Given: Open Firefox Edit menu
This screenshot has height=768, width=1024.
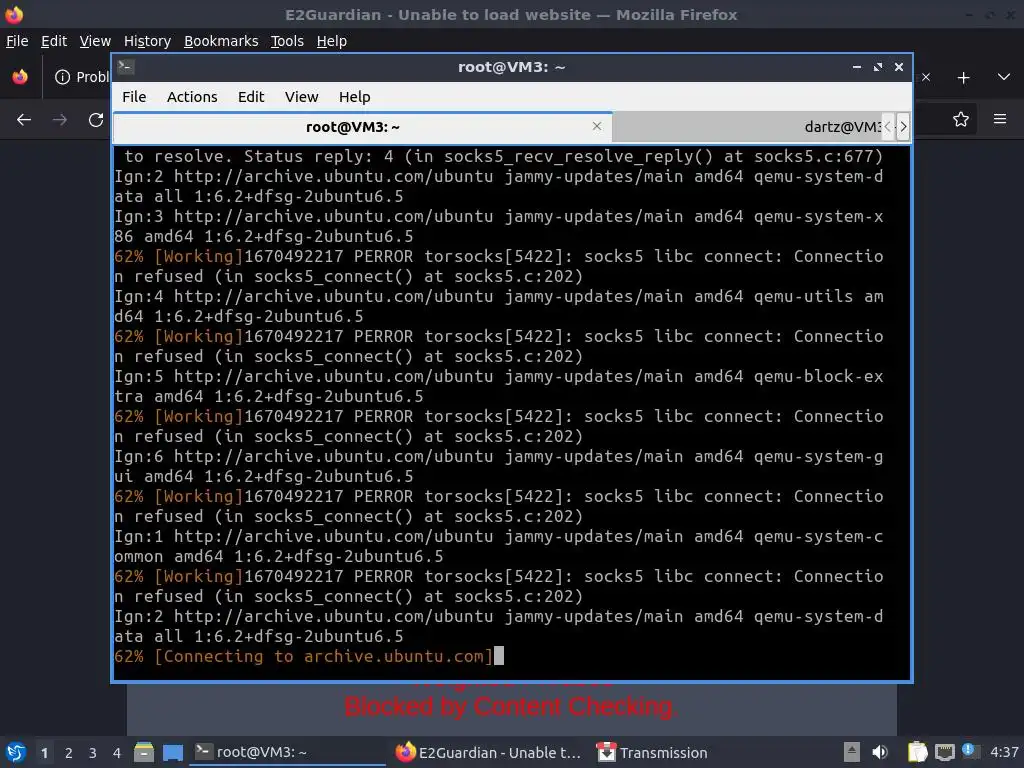Looking at the screenshot, I should pyautogui.click(x=54, y=41).
